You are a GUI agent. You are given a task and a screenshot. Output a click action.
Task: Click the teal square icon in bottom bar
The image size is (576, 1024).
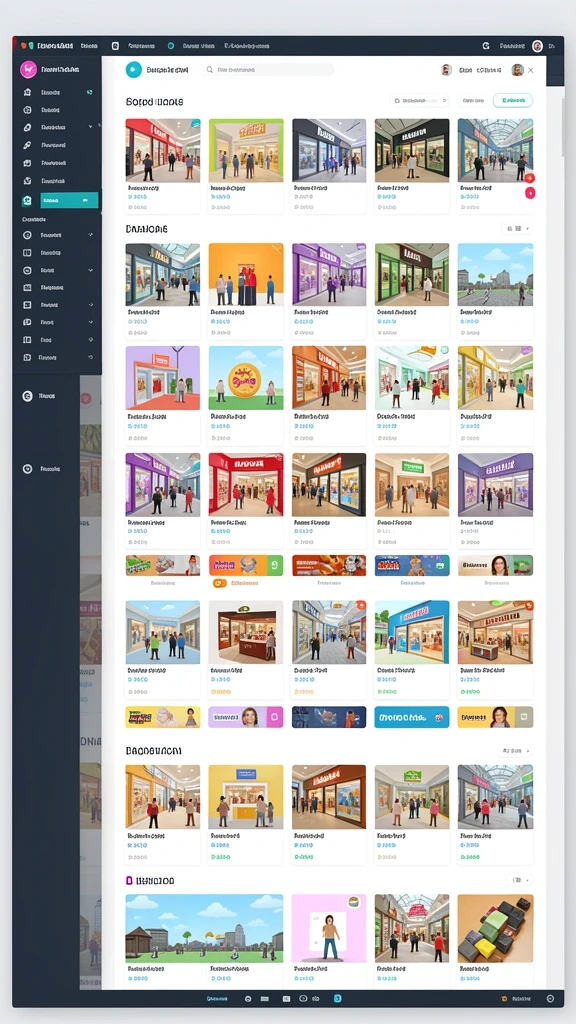[338, 999]
